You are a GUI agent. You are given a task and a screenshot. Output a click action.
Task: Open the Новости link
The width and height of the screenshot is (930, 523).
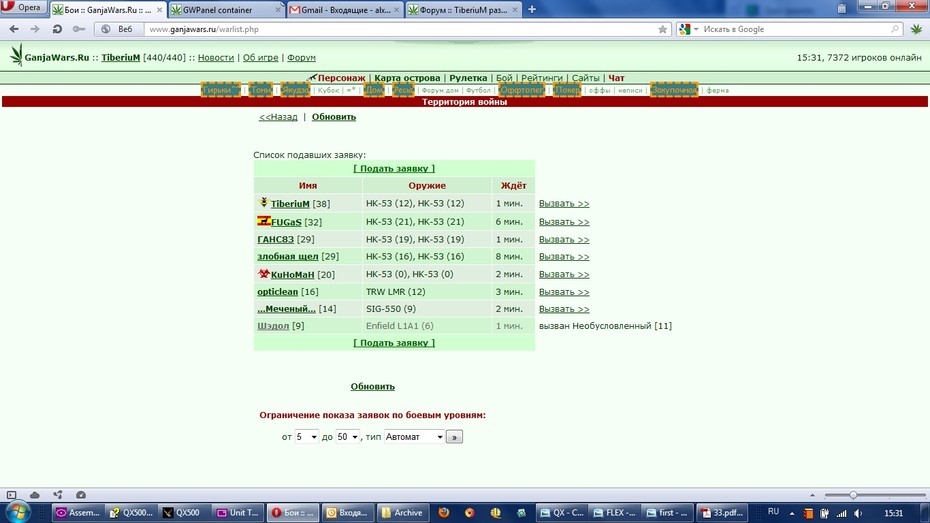pyautogui.click(x=216, y=58)
